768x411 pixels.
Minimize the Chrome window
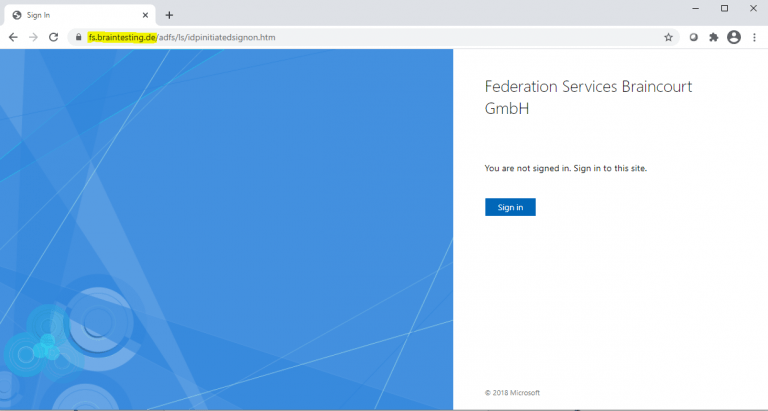coord(696,8)
